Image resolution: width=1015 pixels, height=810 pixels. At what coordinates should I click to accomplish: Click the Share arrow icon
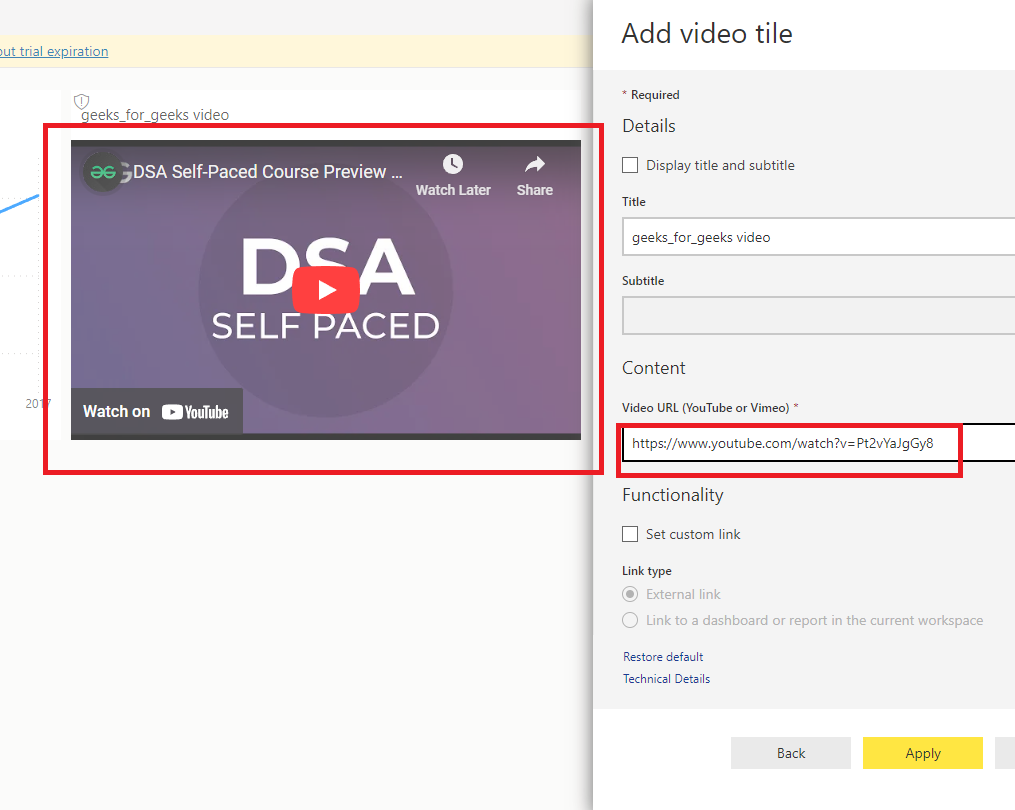pyautogui.click(x=535, y=164)
